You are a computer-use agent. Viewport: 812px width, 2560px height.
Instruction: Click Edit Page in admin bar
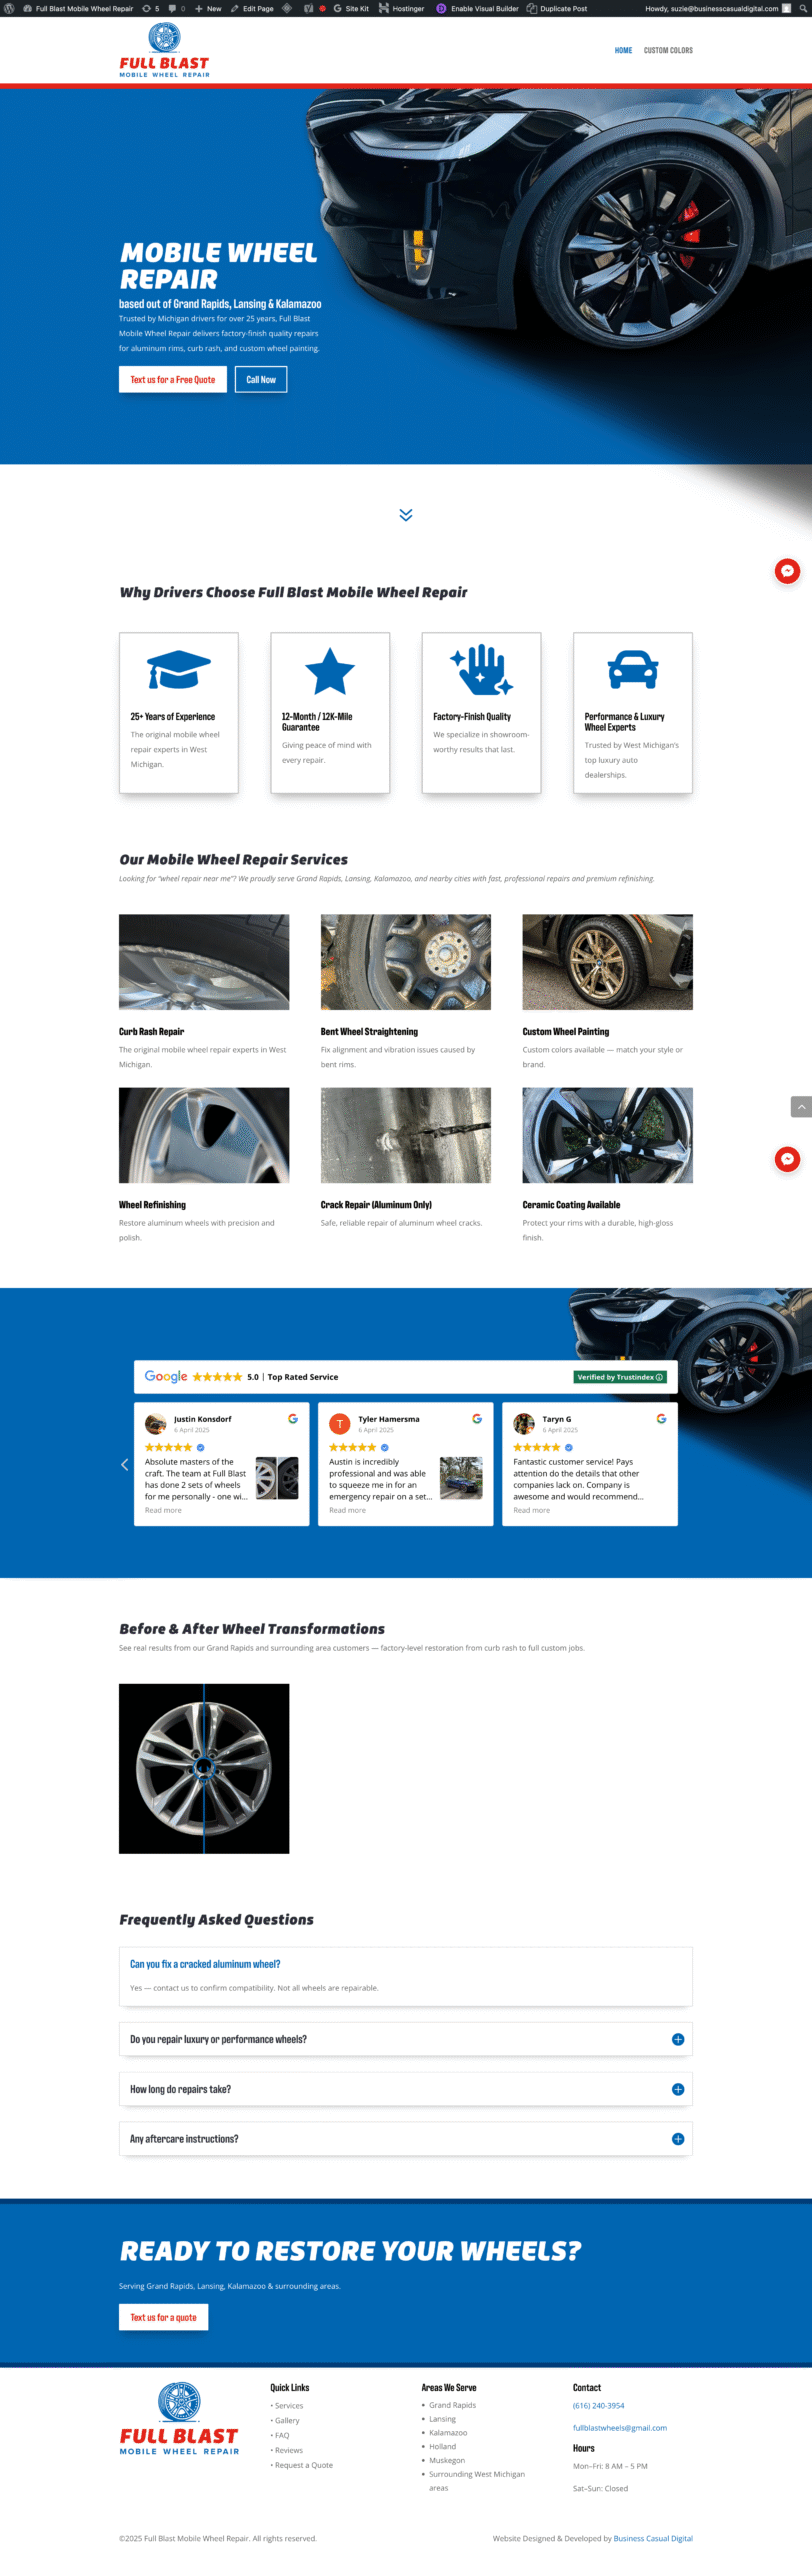click(x=252, y=8)
